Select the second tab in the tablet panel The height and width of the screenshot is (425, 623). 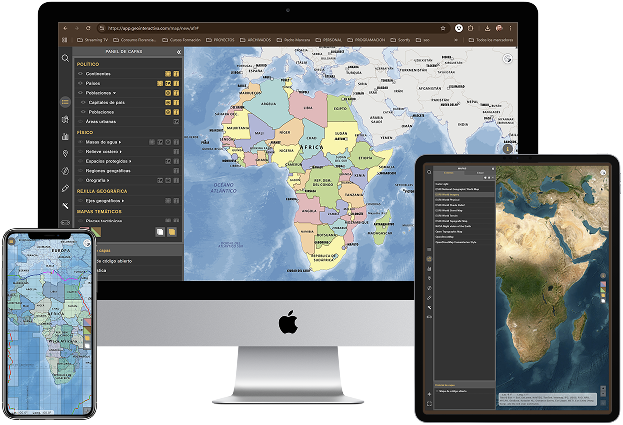point(480,173)
